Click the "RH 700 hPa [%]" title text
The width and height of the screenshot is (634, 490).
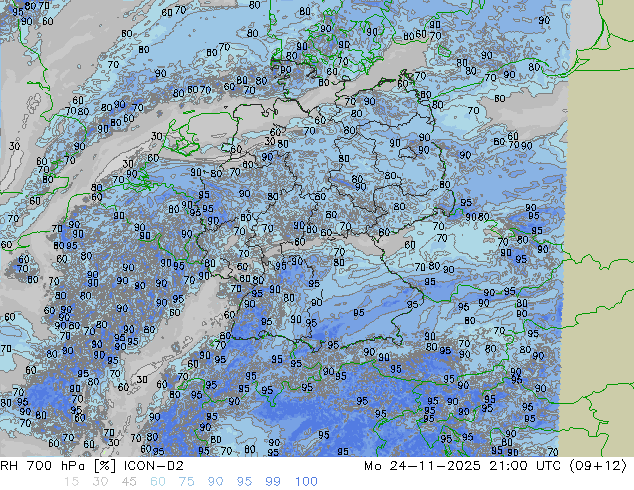(59, 466)
